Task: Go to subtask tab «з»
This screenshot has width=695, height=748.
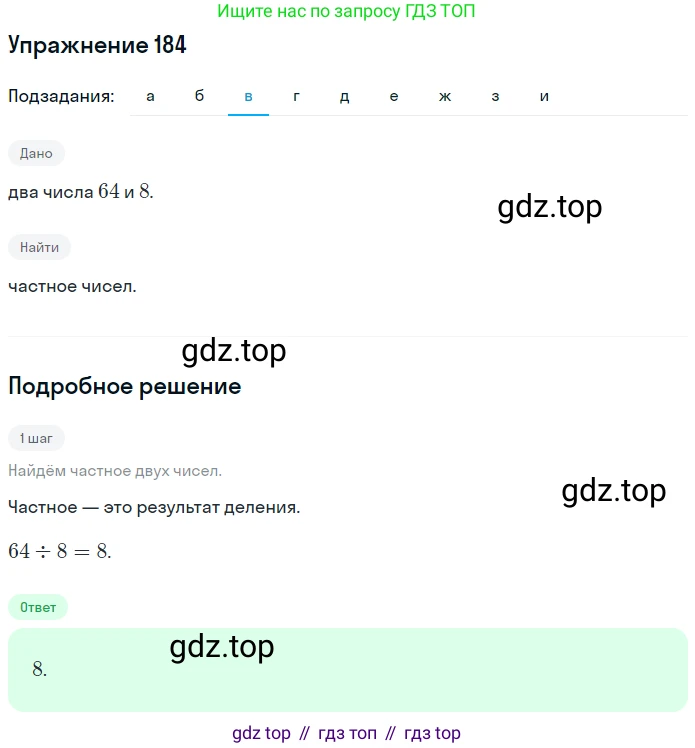Action: [495, 96]
